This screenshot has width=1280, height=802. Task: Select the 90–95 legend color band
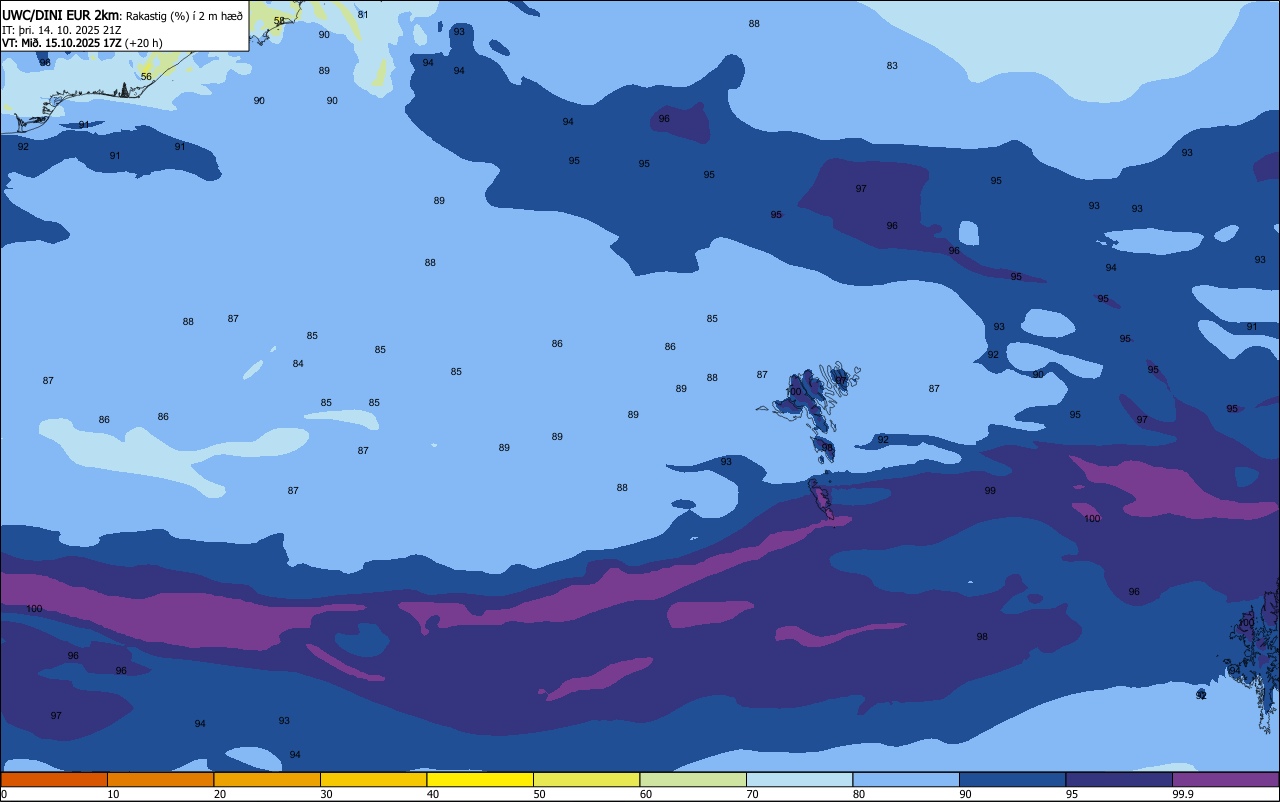(1012, 779)
